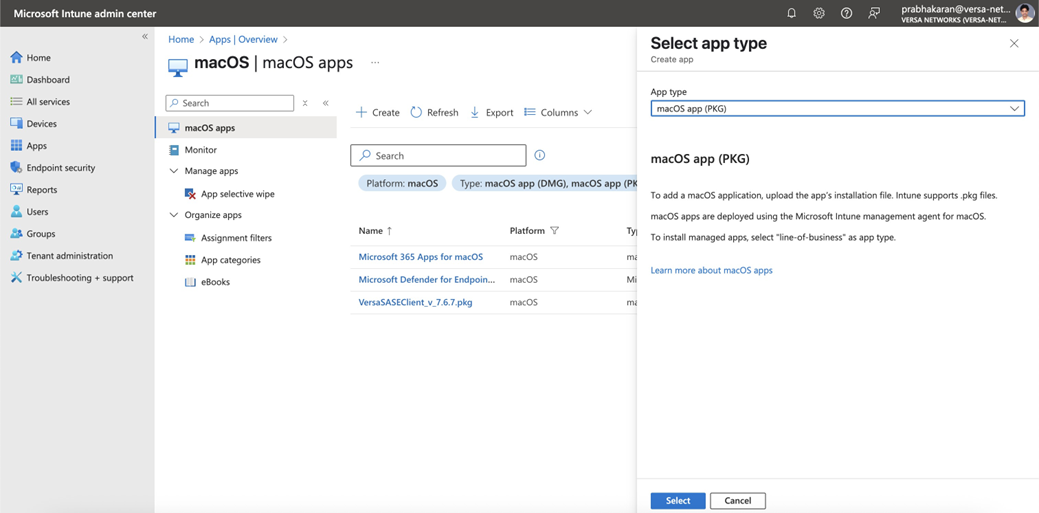Click the Troubleshooting + support icon
This screenshot has height=513, width=1039.
click(17, 278)
